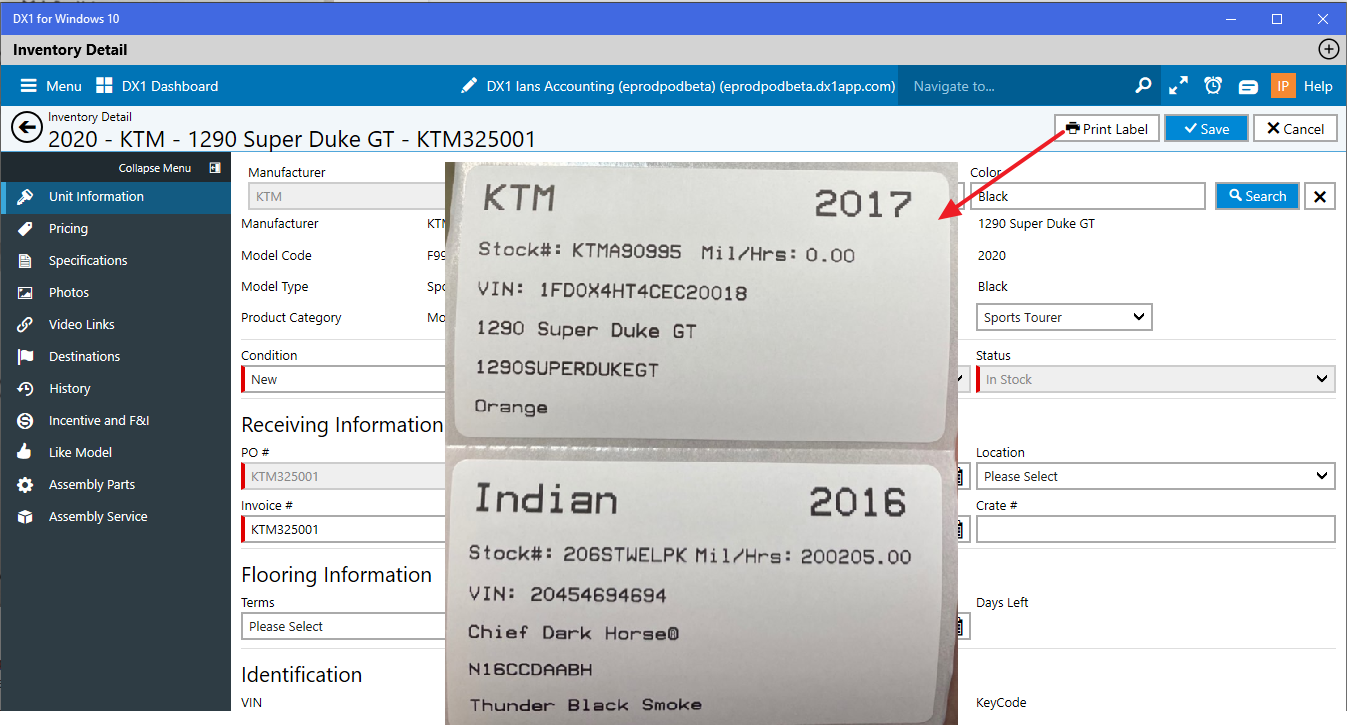Screen dimensions: 1347x725
Task: Click the Receiving Information heading
Action: pos(342,425)
